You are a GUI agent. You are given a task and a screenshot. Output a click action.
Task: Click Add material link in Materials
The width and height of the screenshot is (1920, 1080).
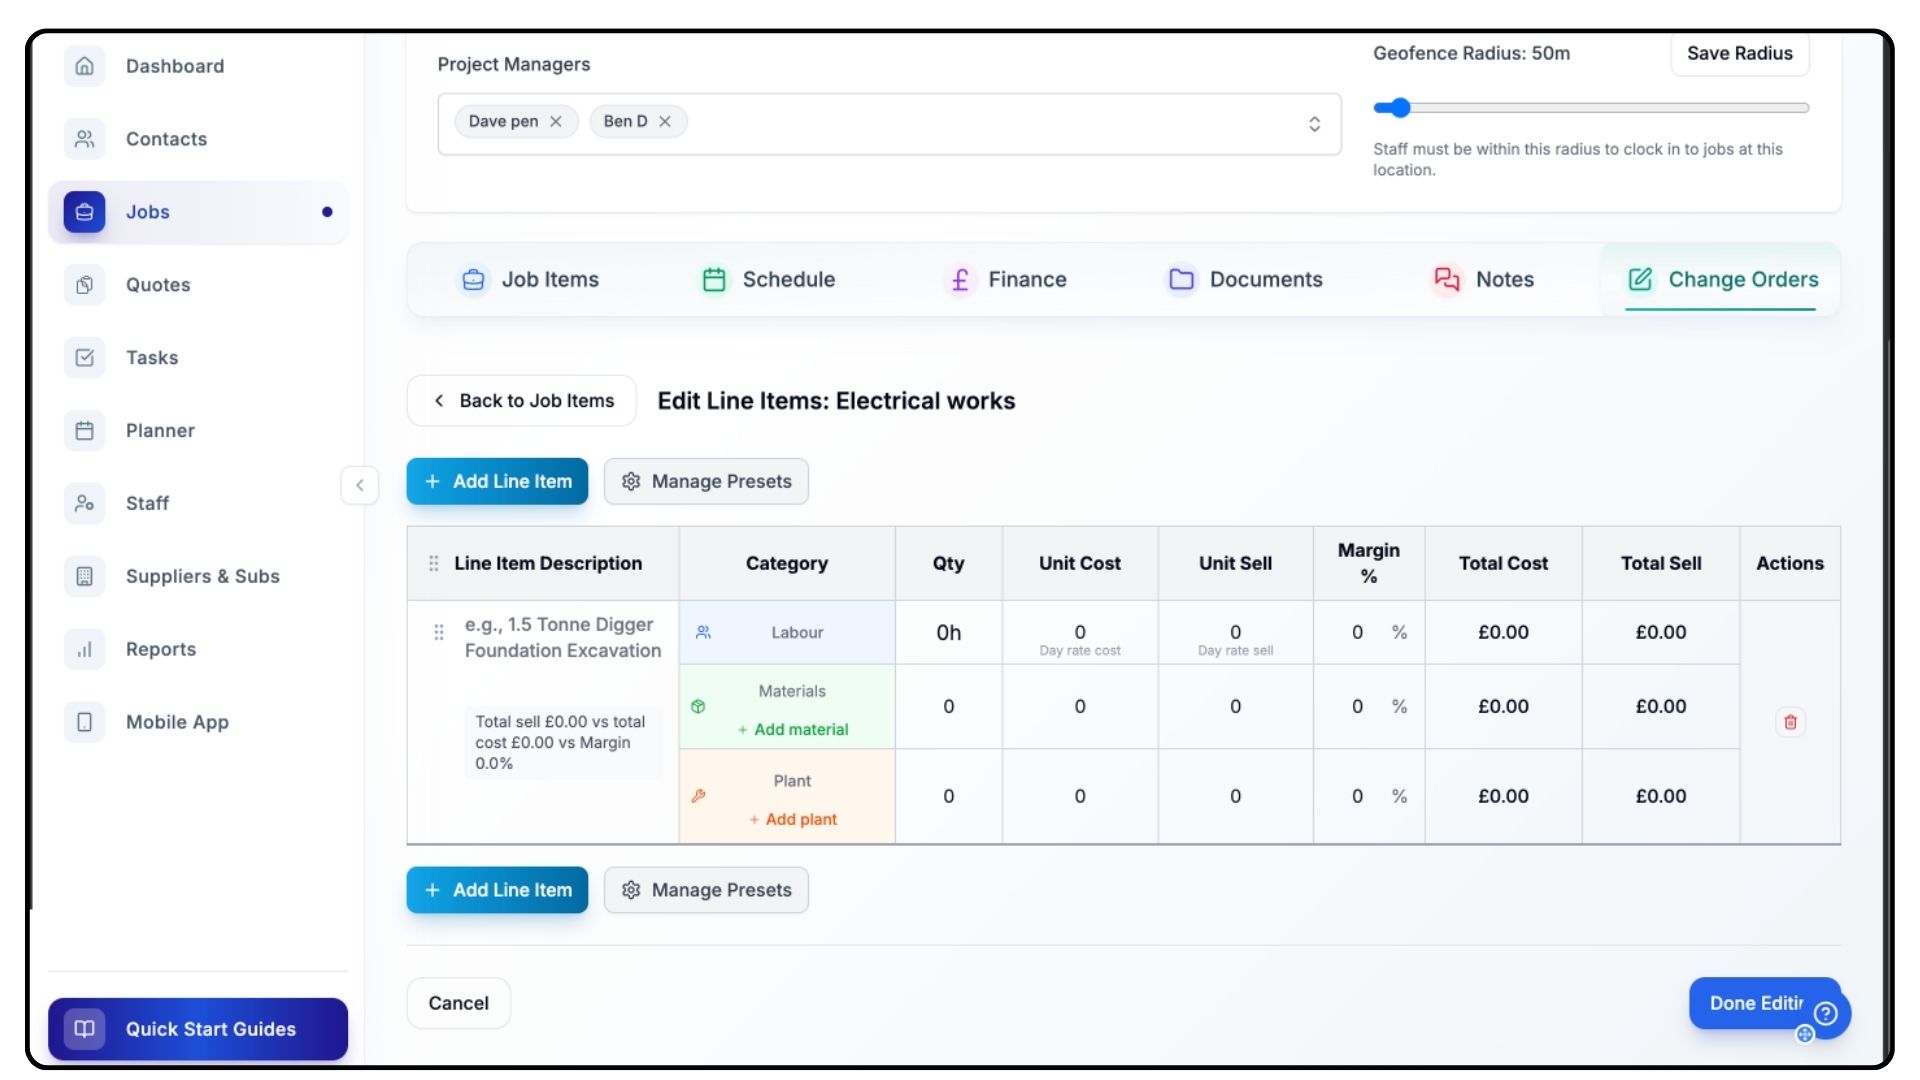pyautogui.click(x=793, y=730)
